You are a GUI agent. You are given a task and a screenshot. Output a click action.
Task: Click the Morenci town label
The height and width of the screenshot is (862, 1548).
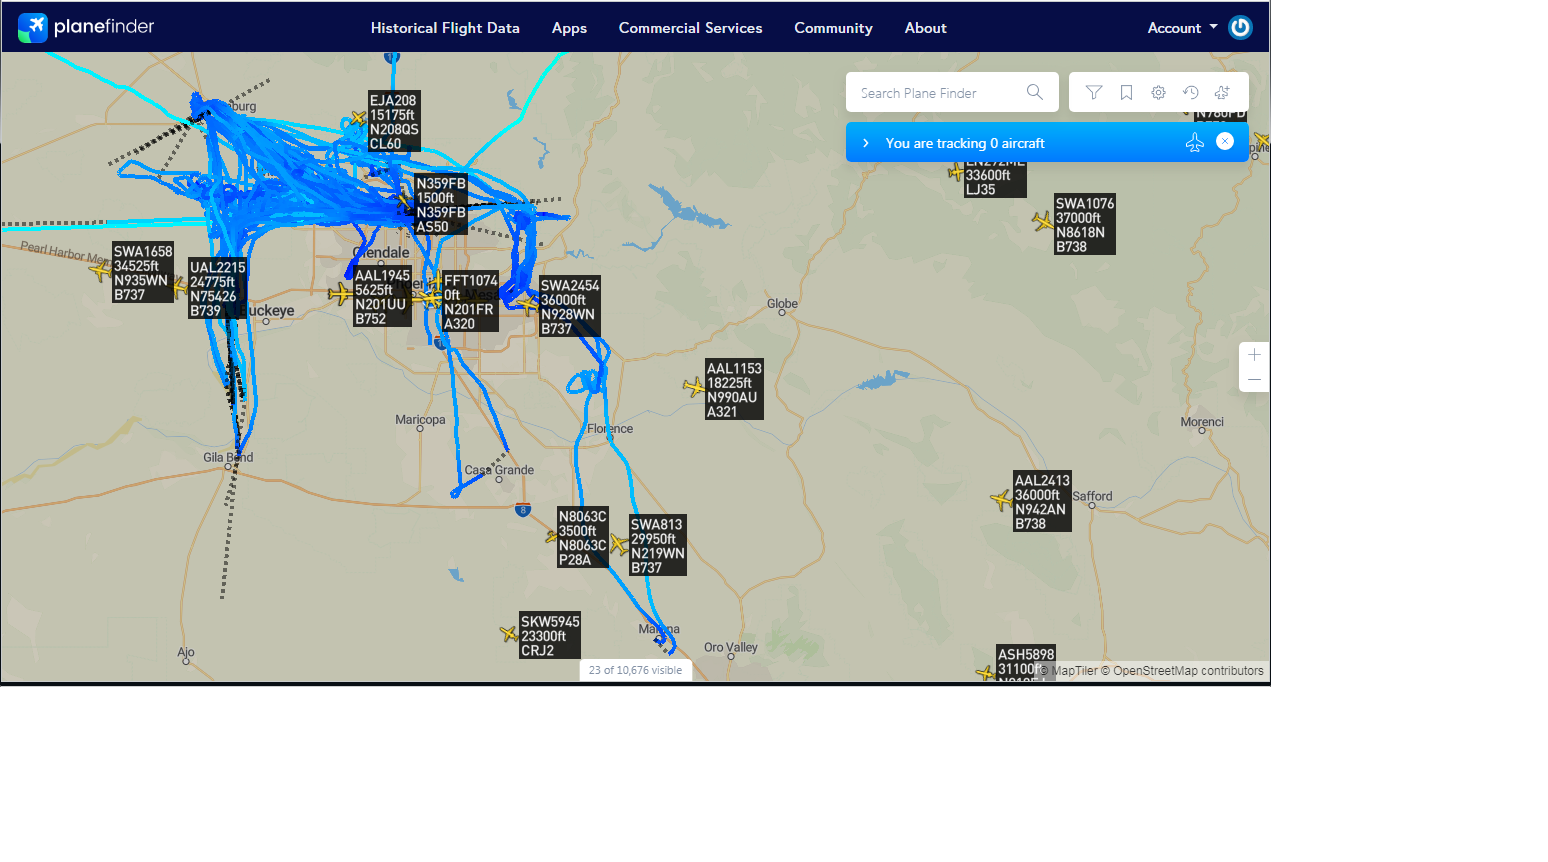point(1202,422)
